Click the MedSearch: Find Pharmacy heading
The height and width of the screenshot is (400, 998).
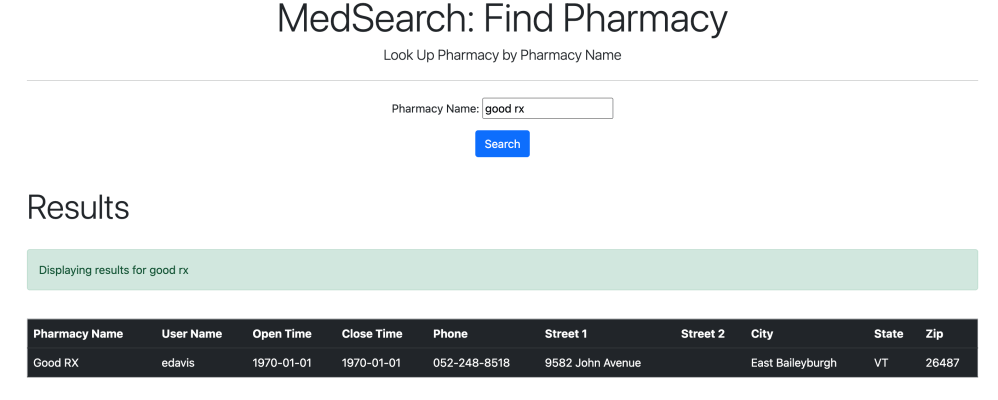click(502, 20)
